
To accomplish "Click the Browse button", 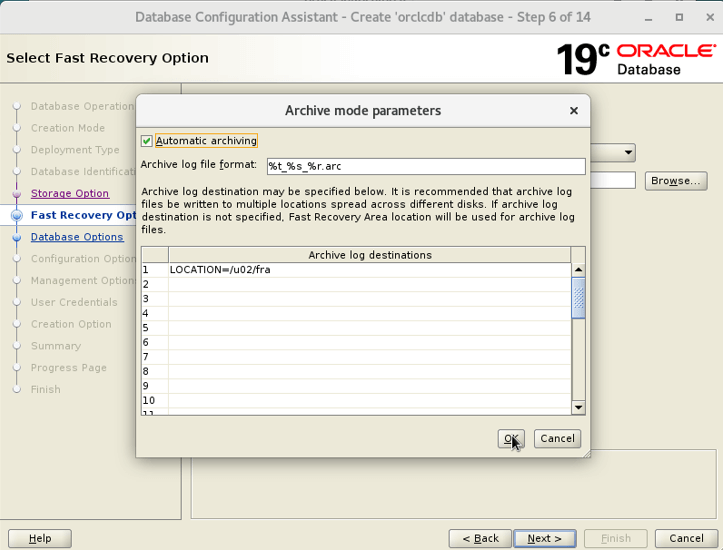I will 676,181.
